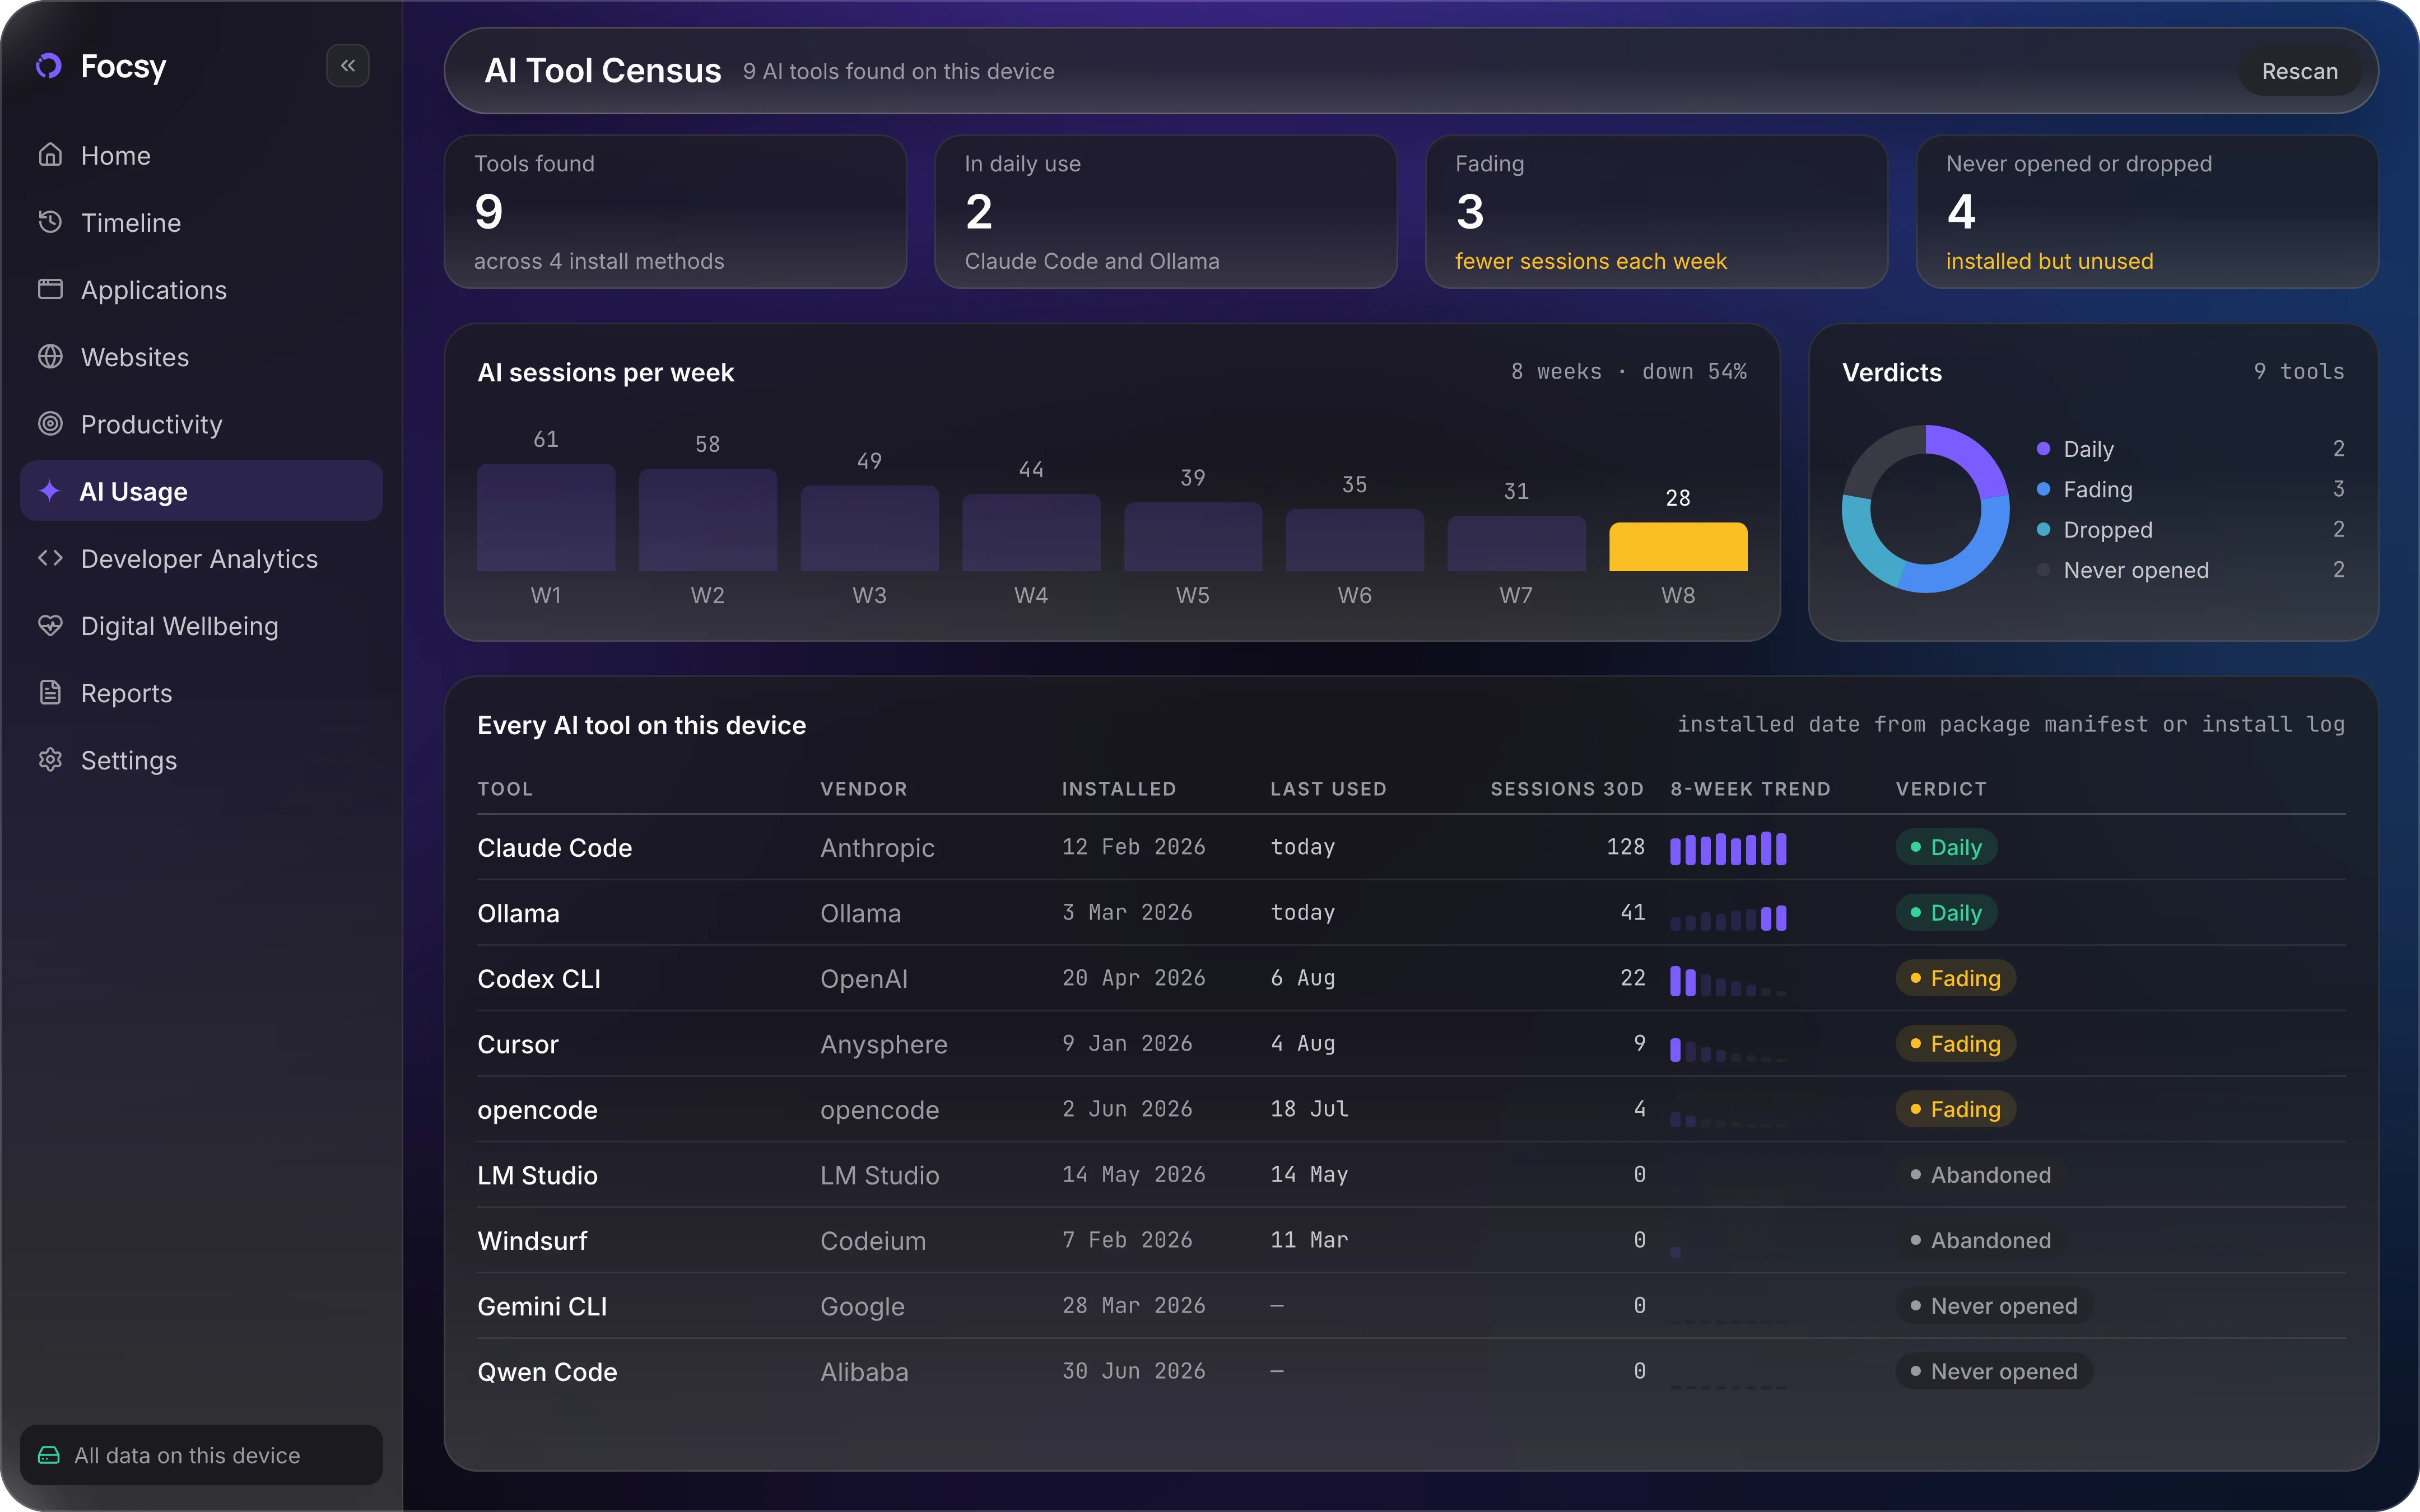Screen dimensions: 2420x1512
Task: Open the Tools found summary card
Action: 675,212
